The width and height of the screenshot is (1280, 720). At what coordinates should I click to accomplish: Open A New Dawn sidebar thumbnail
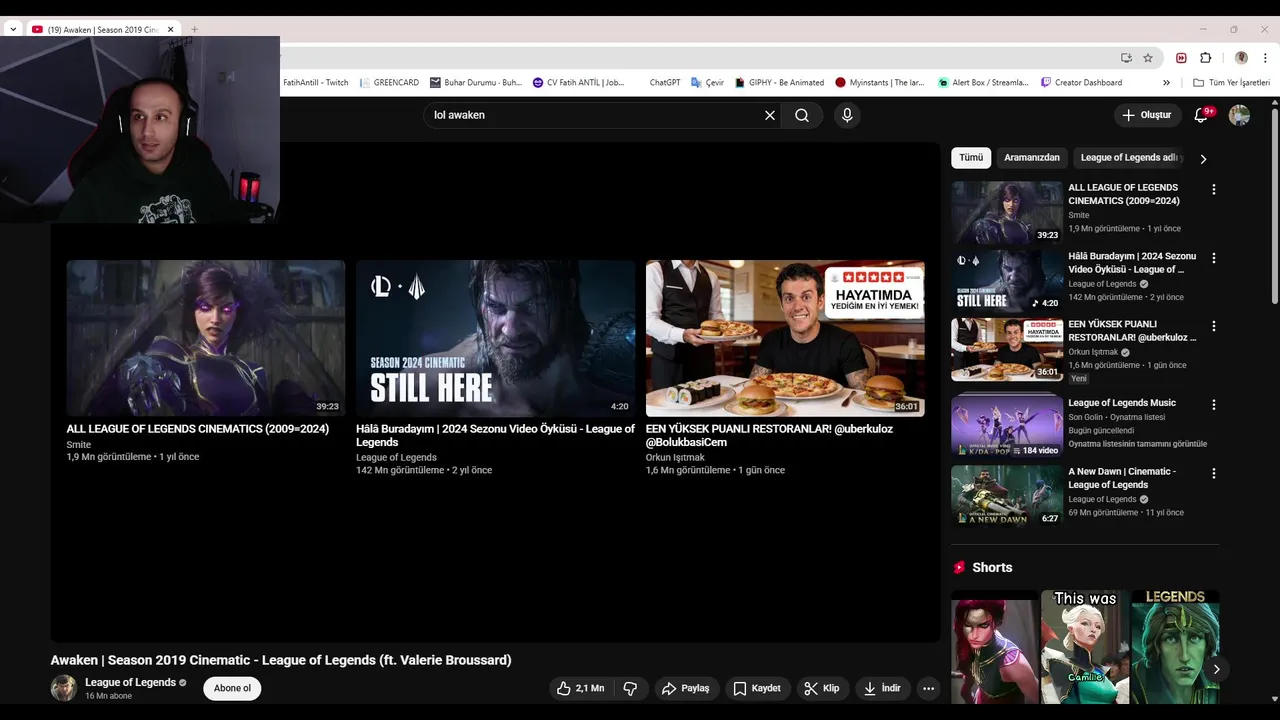click(x=1007, y=495)
